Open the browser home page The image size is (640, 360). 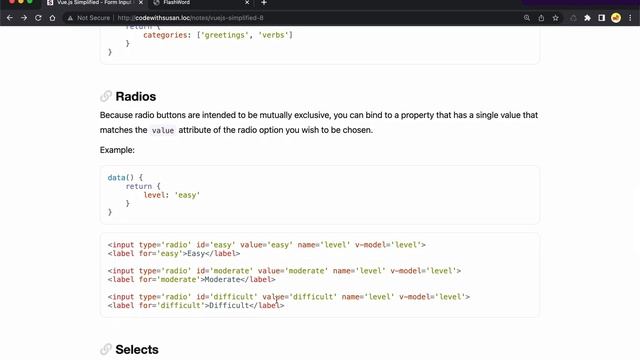pyautogui.click(x=52, y=18)
